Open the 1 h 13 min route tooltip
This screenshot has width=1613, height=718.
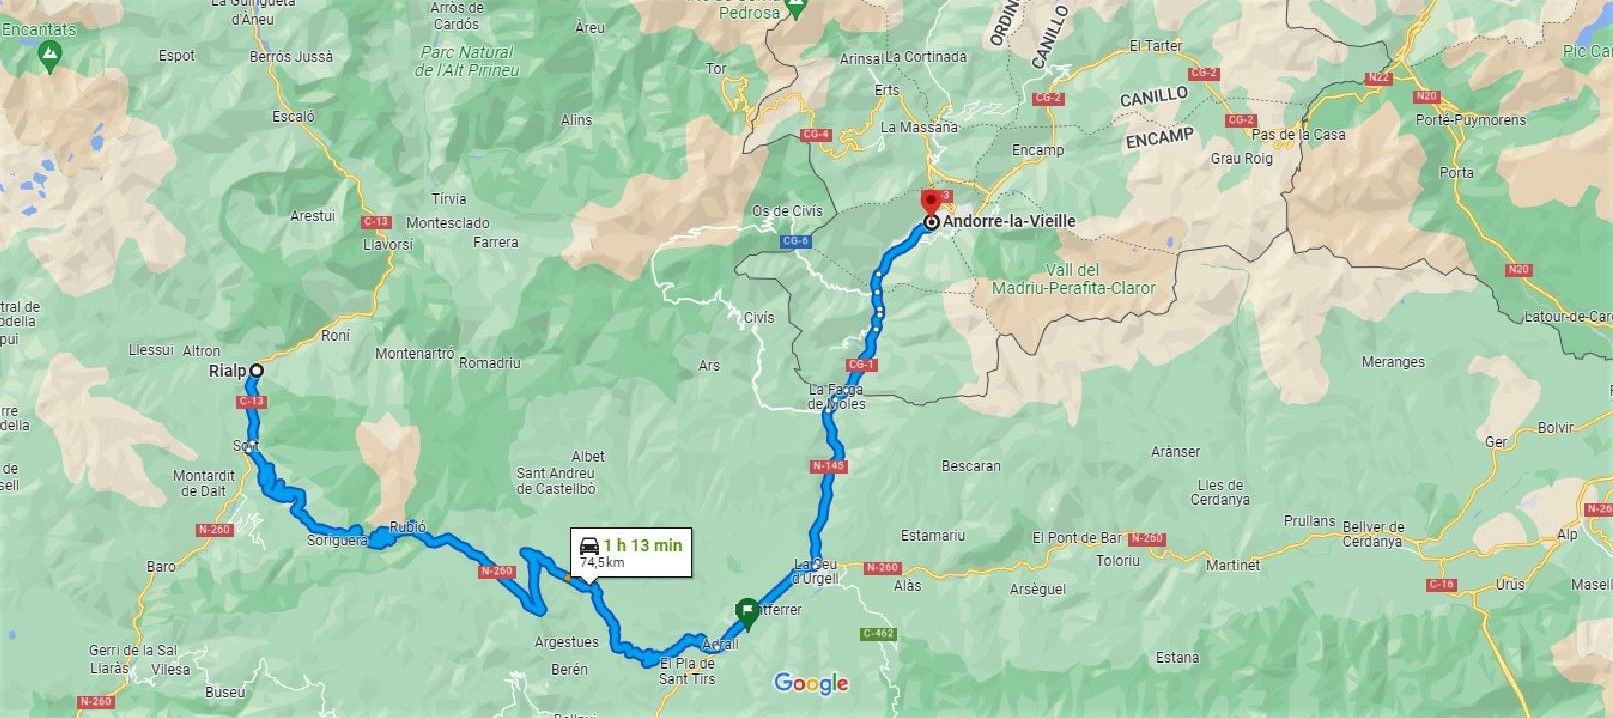click(x=631, y=552)
